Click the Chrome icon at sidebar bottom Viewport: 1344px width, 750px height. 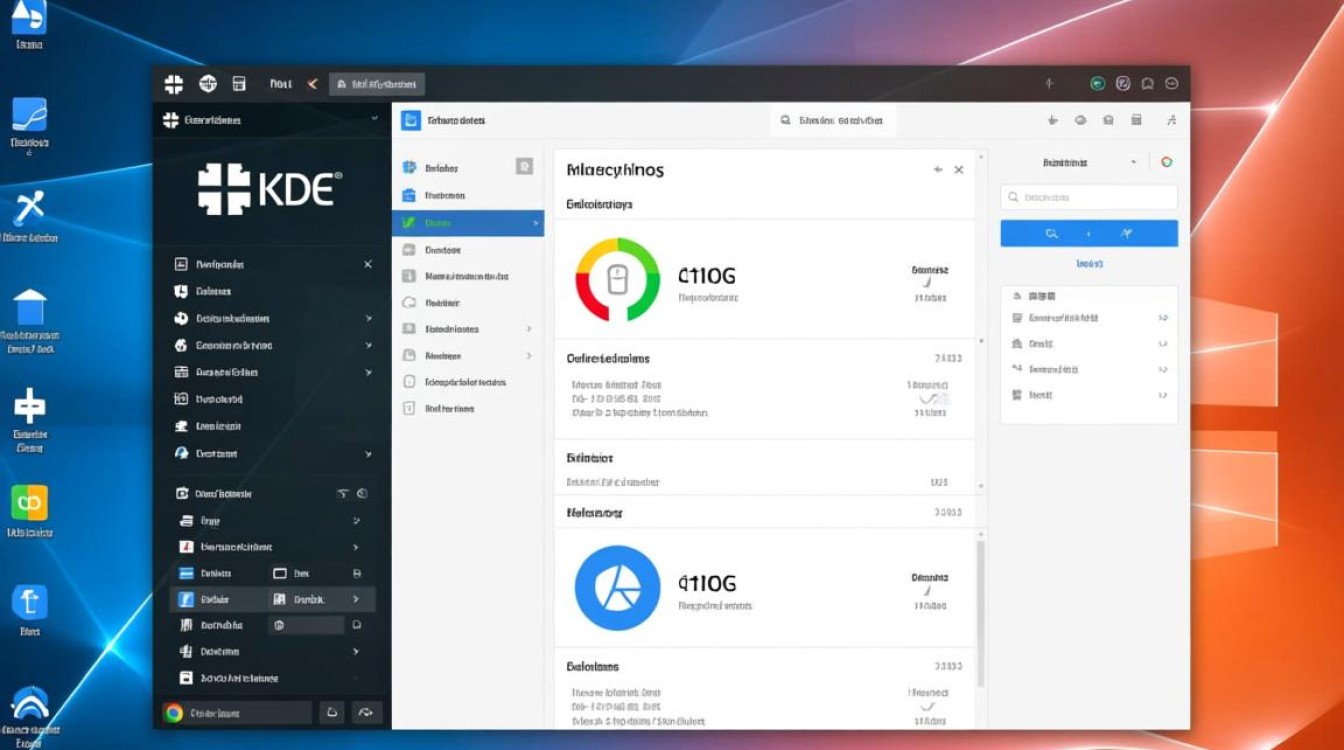pos(174,713)
